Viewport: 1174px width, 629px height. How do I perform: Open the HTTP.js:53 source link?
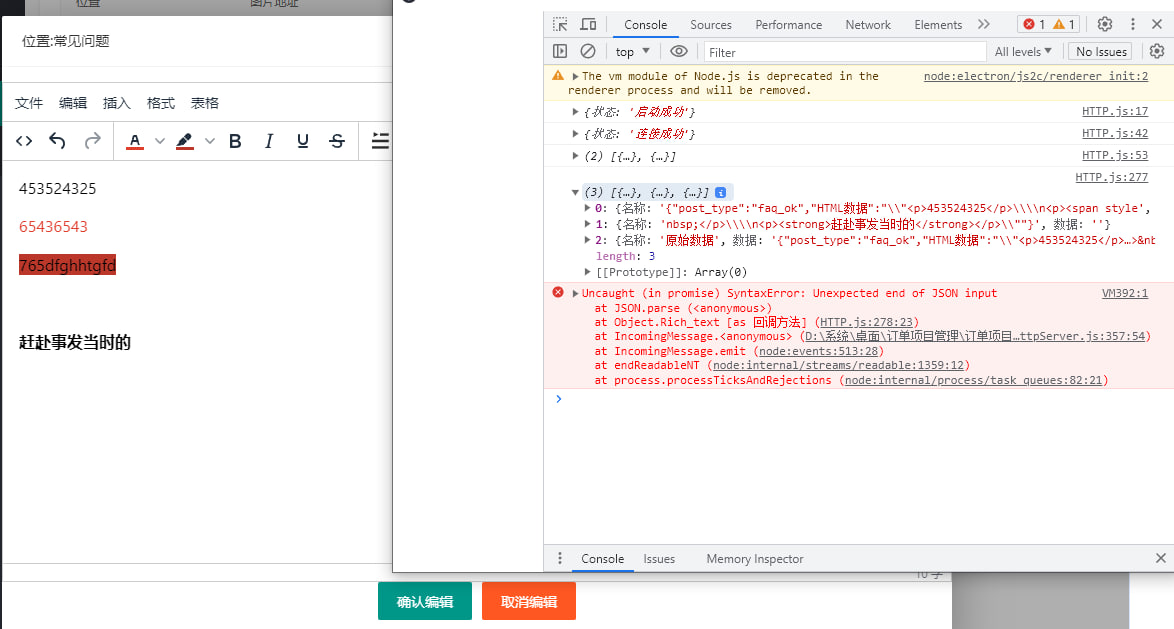(1115, 155)
